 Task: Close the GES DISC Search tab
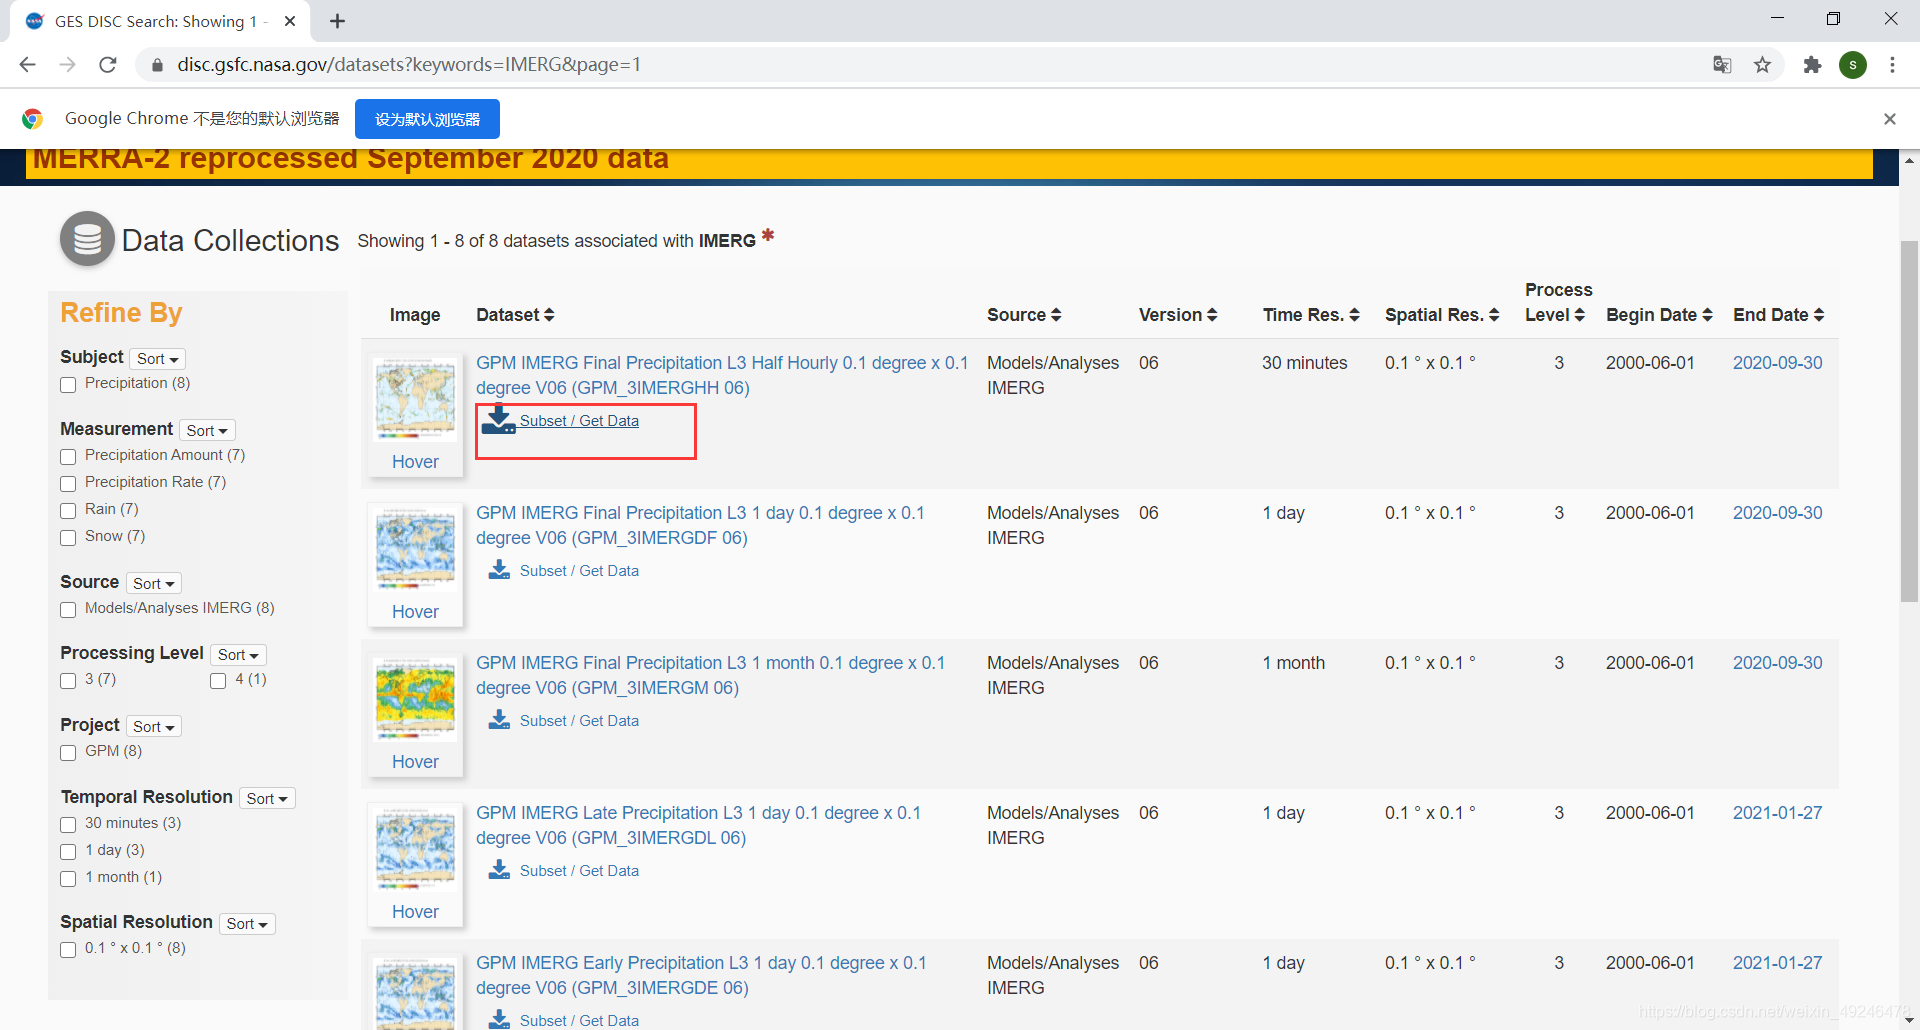click(x=290, y=21)
